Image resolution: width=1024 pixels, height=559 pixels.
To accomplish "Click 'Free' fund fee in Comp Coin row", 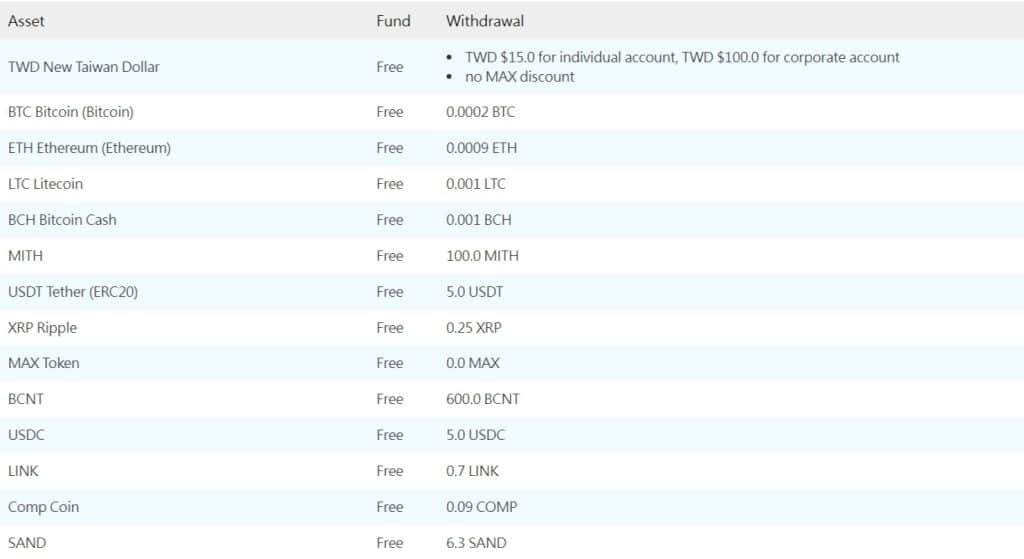I will 389,506.
